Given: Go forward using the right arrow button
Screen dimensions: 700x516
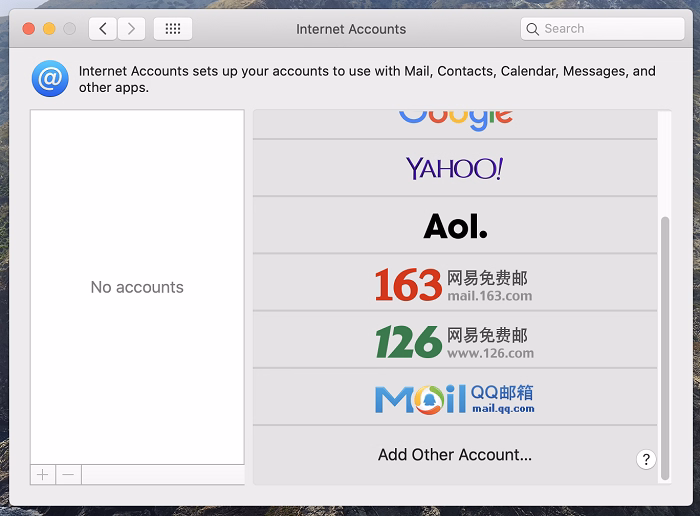Looking at the screenshot, I should 131,29.
